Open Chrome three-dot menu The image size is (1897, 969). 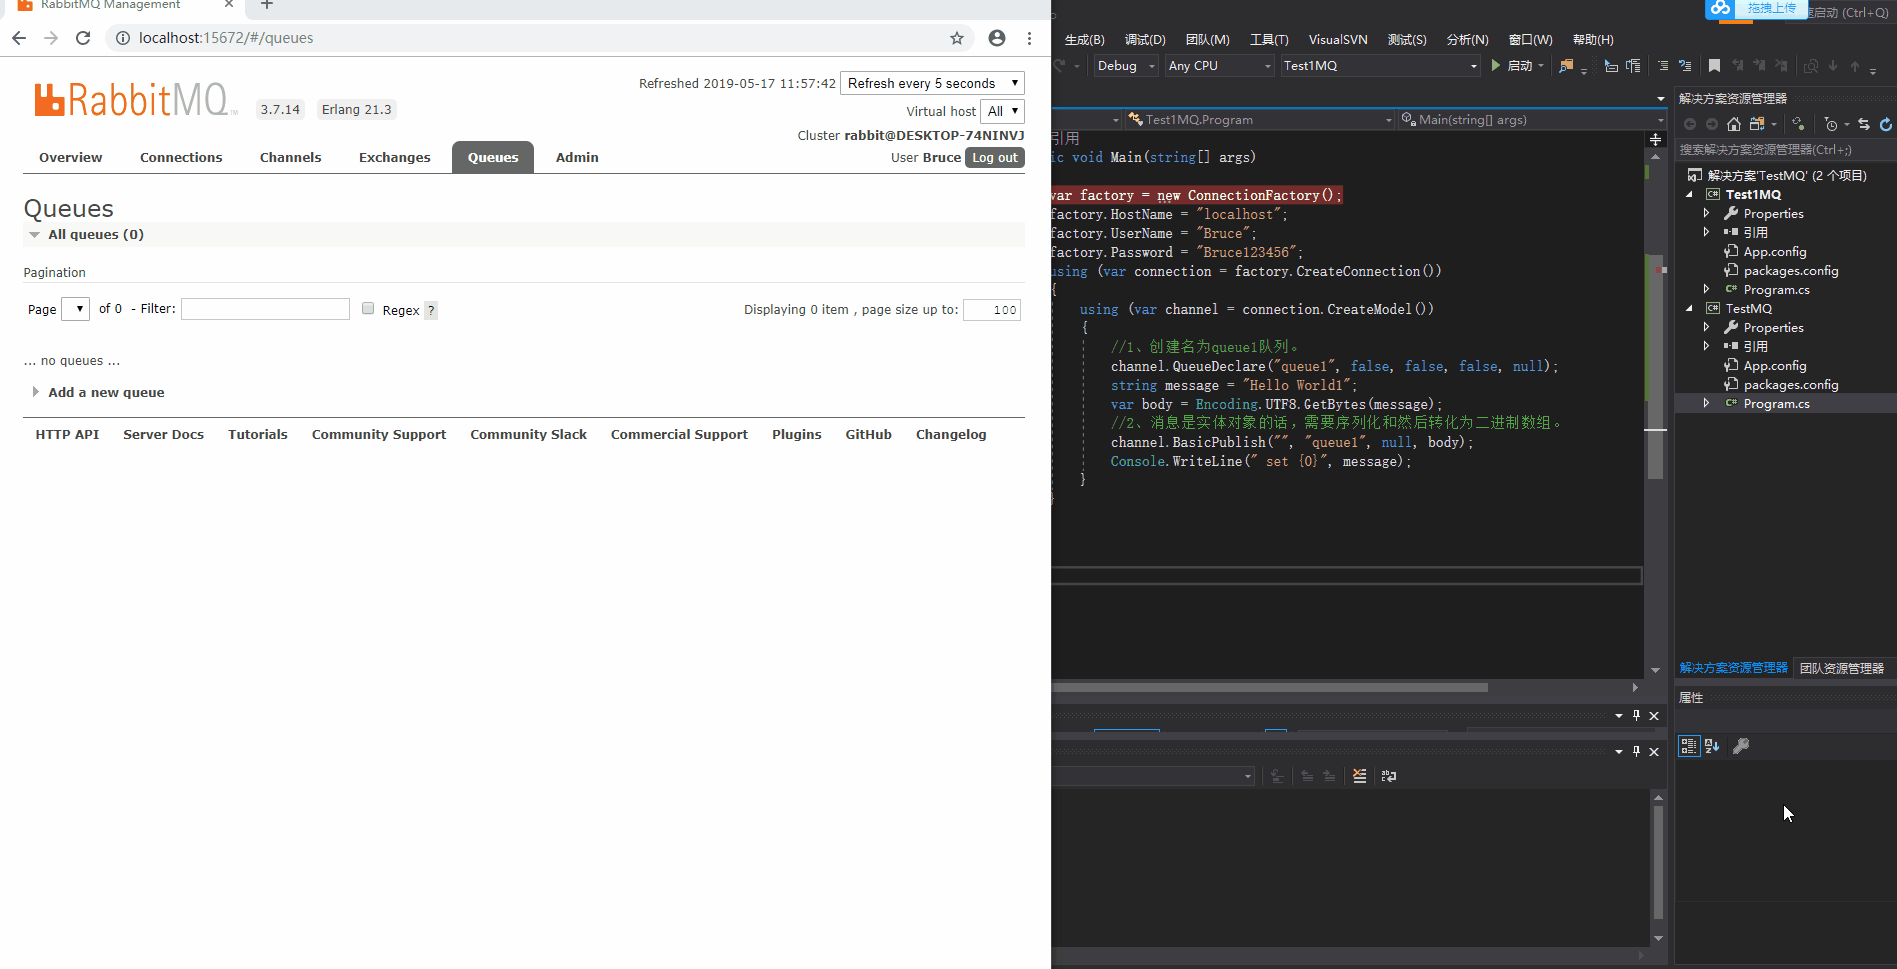coord(1029,38)
